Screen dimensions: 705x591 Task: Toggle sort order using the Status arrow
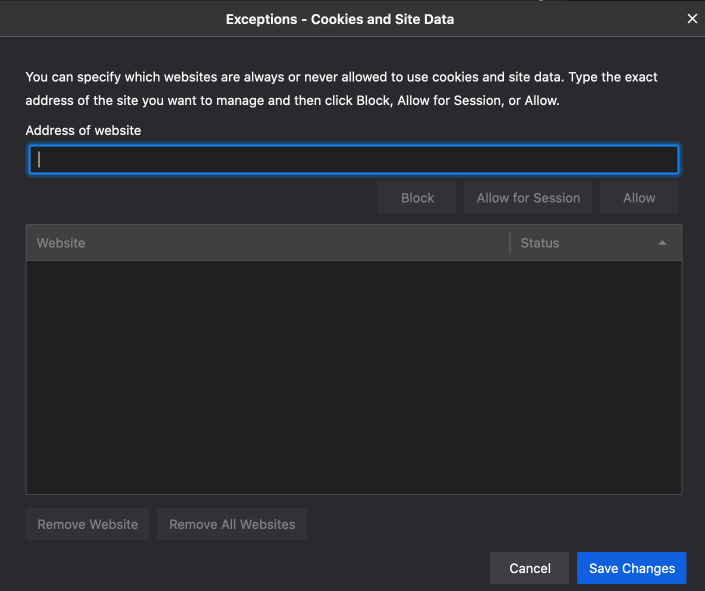click(x=662, y=243)
